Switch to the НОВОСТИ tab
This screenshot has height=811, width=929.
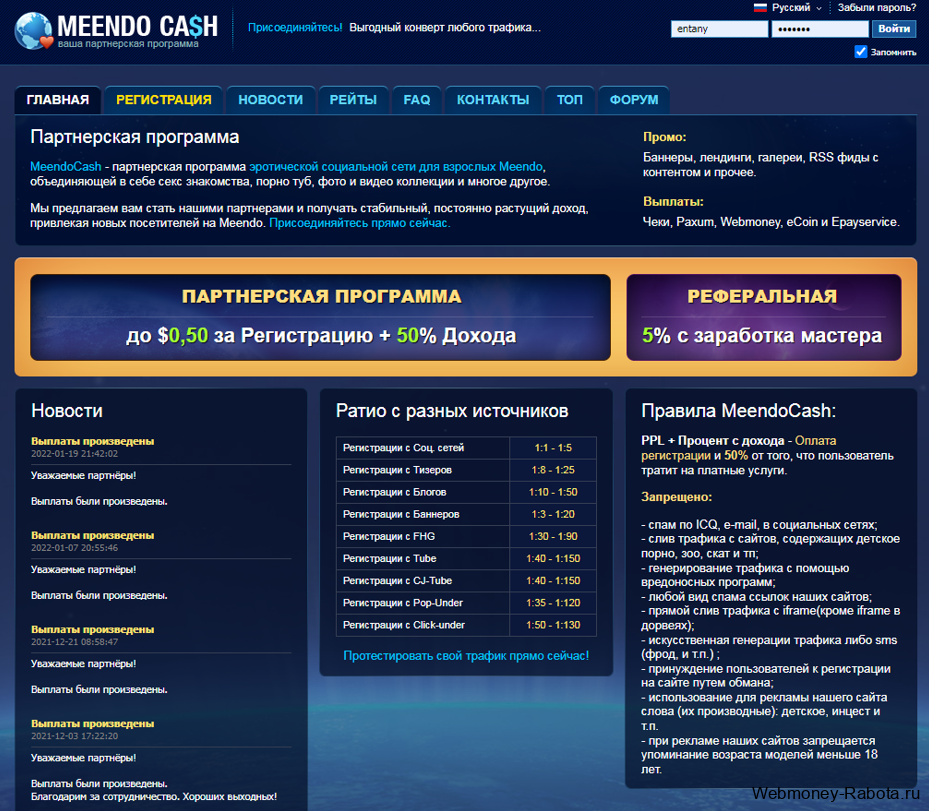pyautogui.click(x=270, y=100)
